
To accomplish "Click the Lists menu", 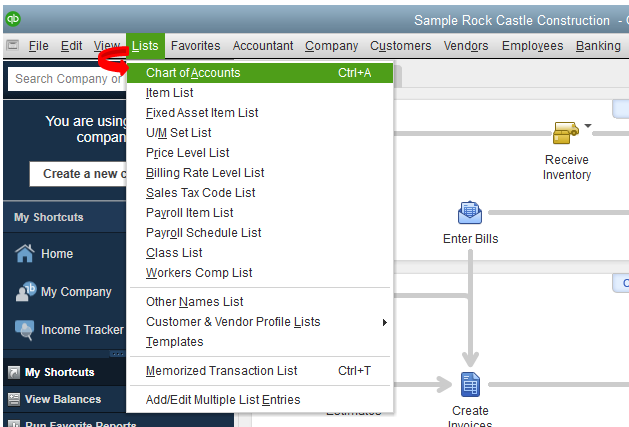I will (145, 46).
